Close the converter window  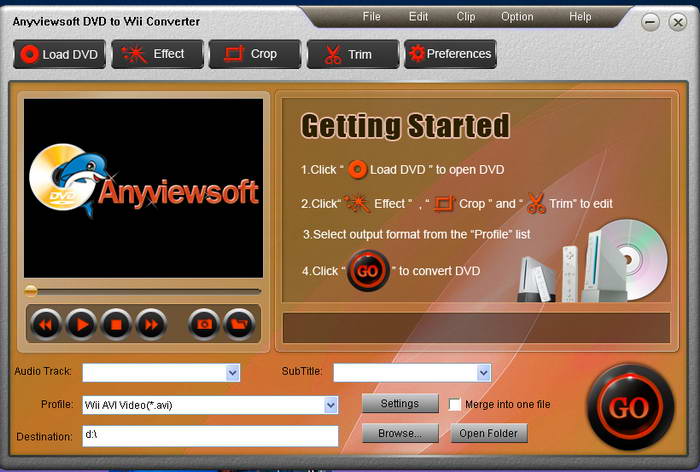click(x=678, y=22)
